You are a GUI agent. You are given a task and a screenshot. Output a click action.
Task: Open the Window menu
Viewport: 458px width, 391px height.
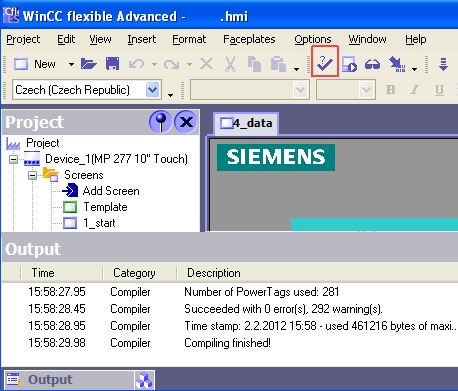[367, 39]
